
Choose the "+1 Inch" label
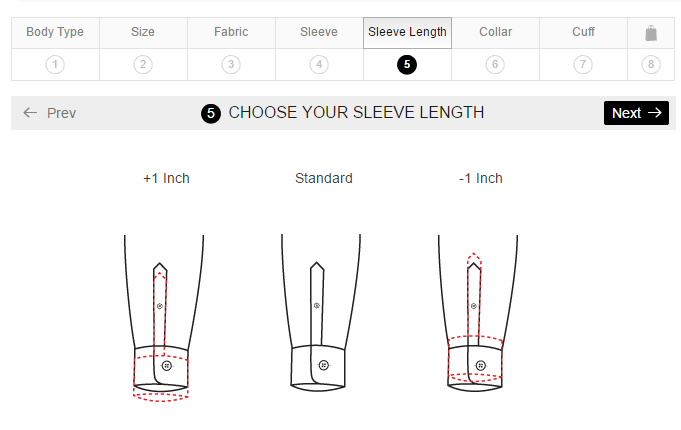point(166,179)
